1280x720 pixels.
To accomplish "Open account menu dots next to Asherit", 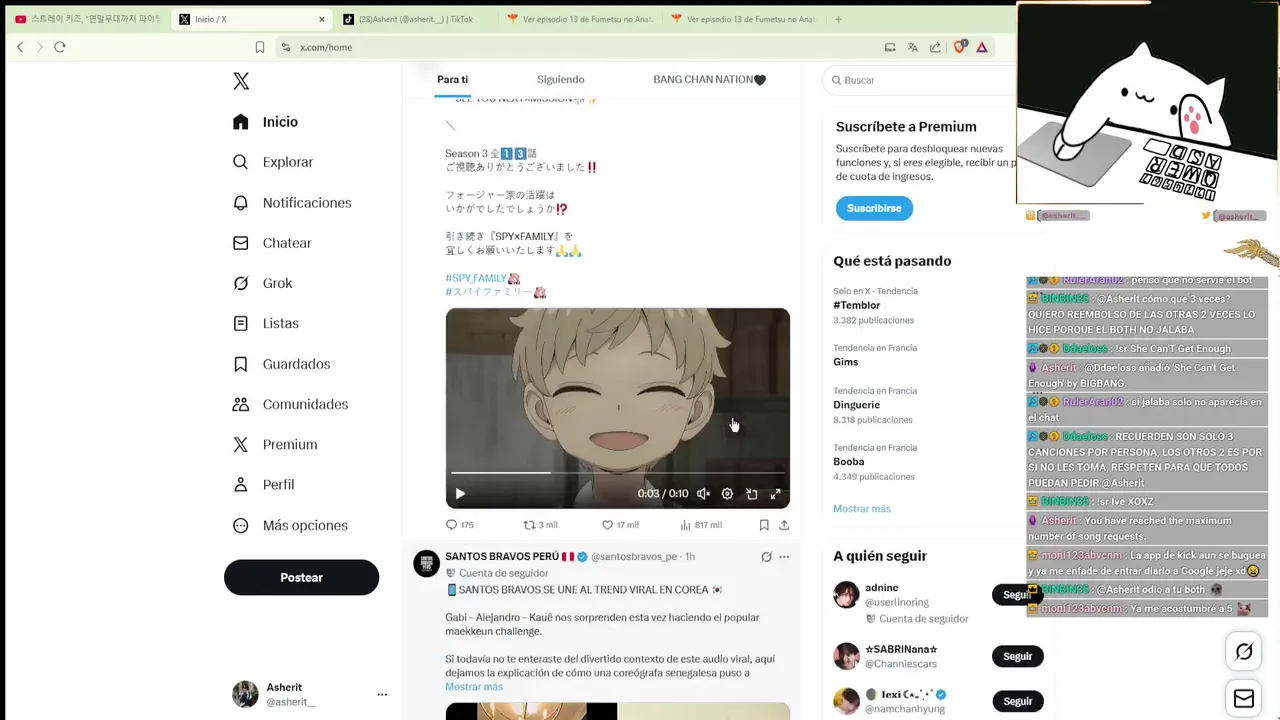I will 382,694.
